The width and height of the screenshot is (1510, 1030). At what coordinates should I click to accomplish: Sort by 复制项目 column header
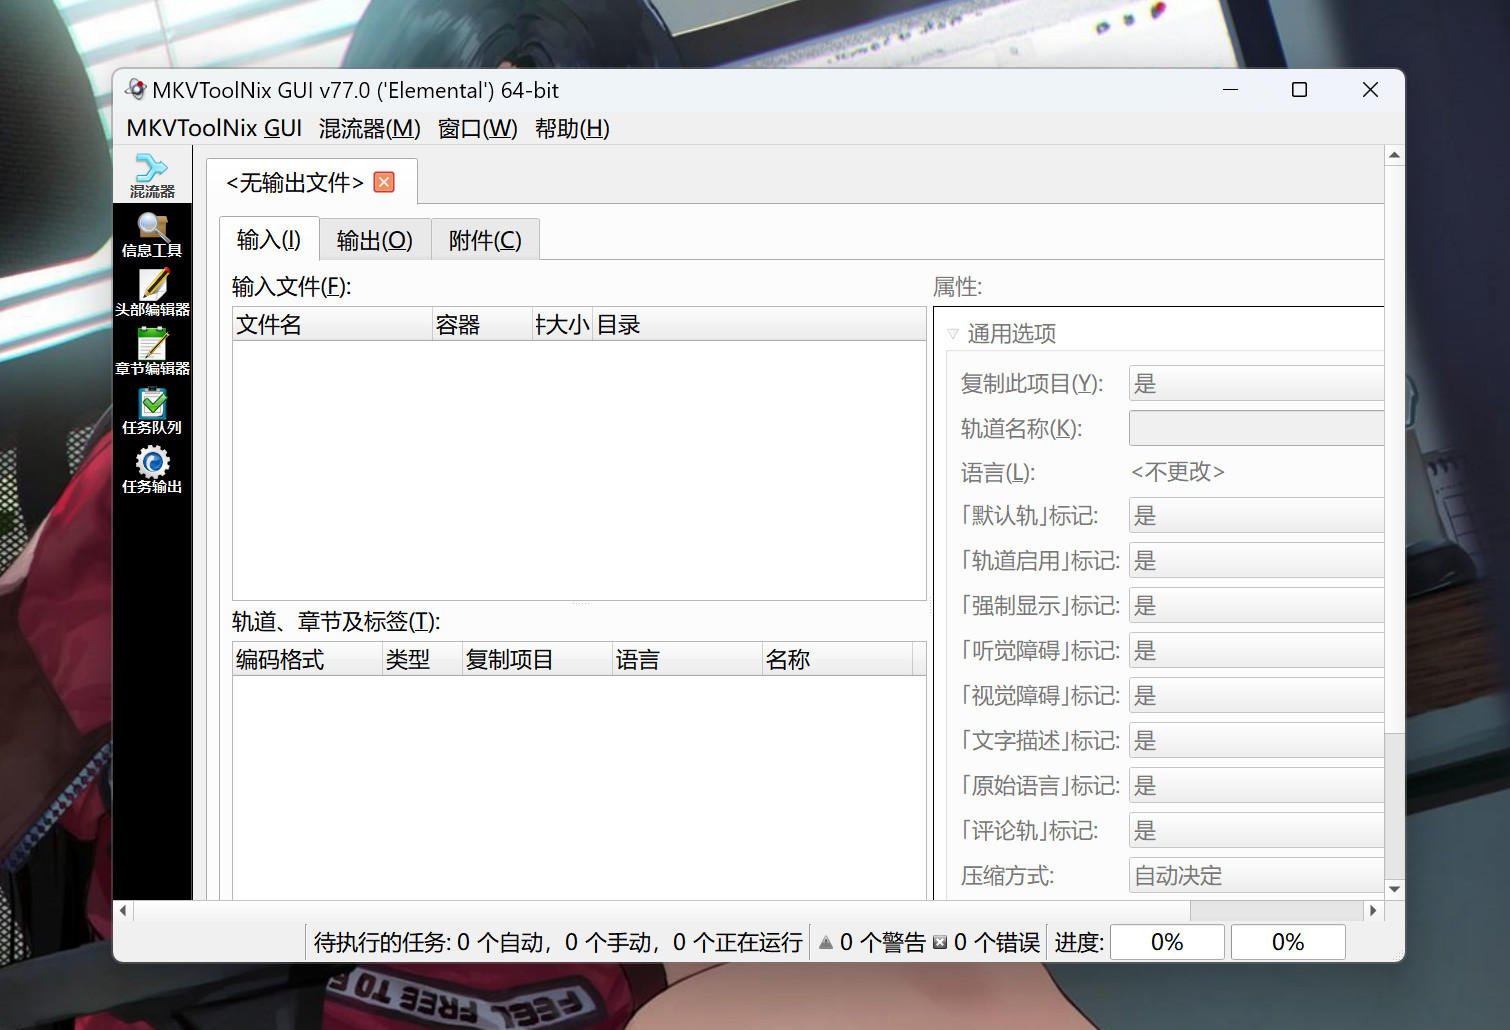pos(537,659)
